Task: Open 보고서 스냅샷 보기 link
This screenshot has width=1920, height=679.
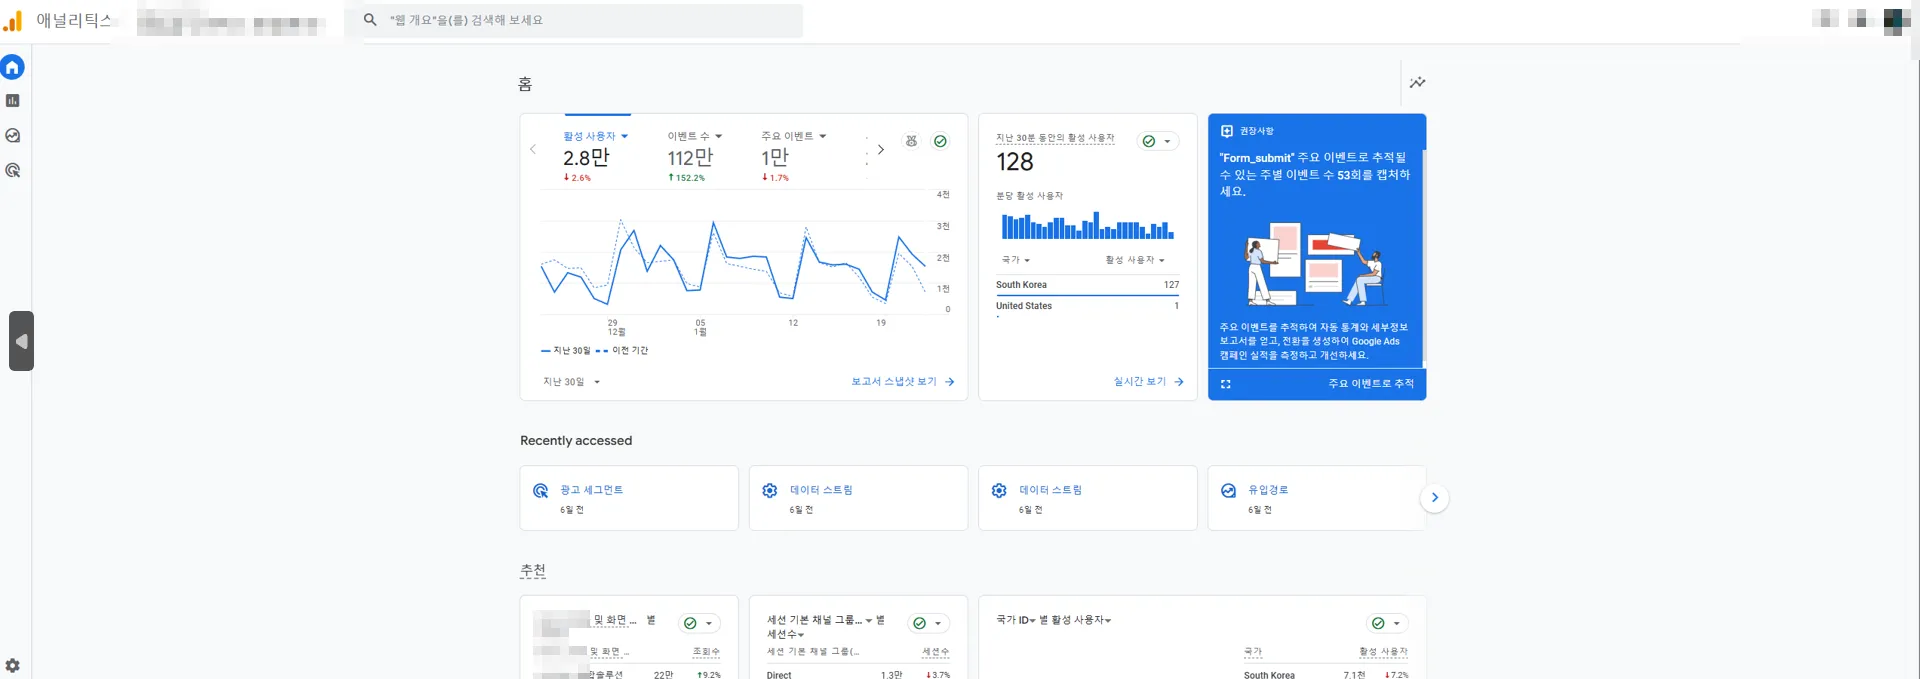Action: (903, 382)
